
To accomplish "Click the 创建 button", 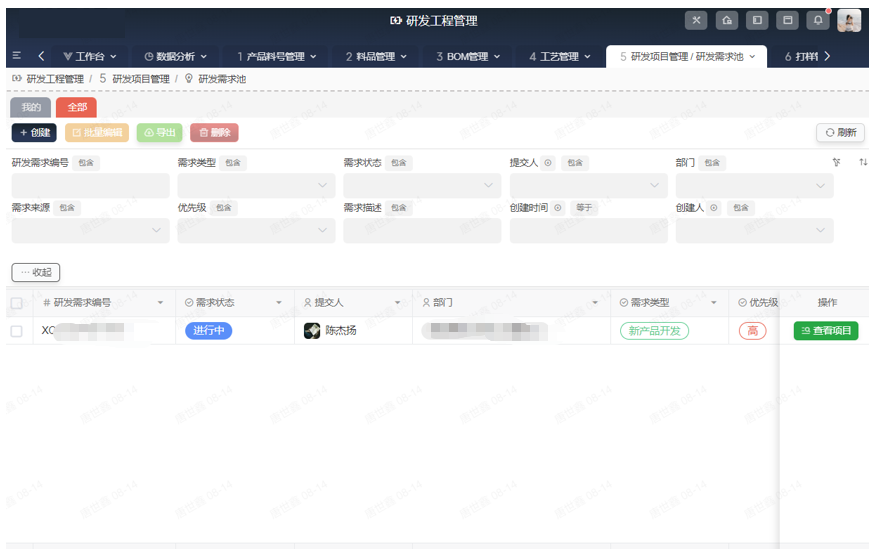I will tap(34, 132).
